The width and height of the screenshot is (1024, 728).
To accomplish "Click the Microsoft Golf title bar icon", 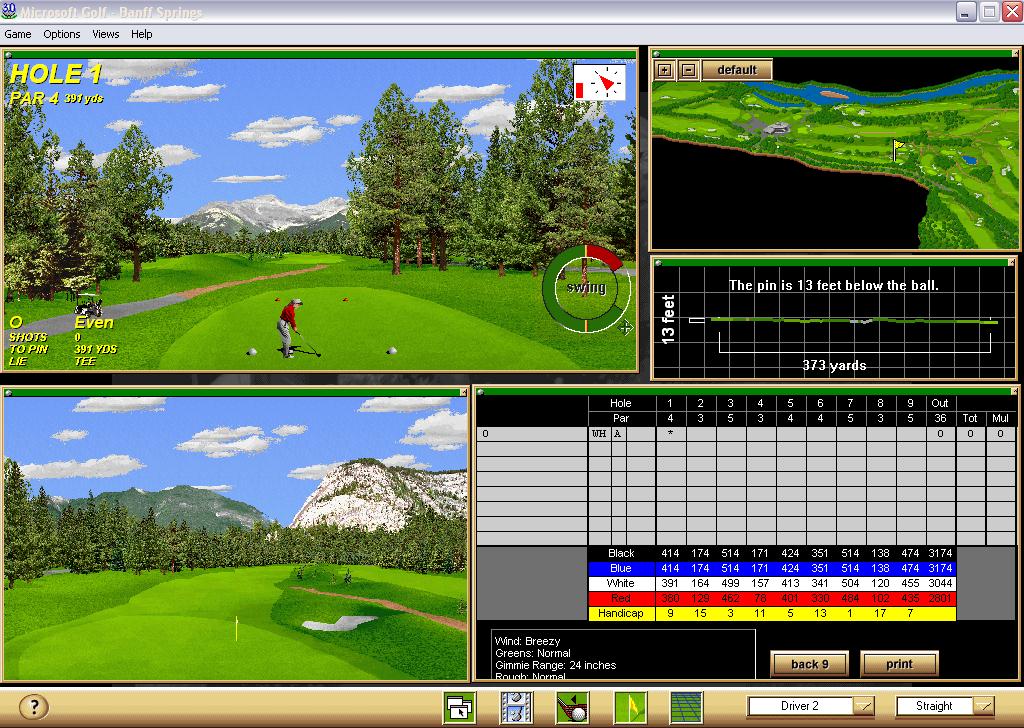I will (x=9, y=11).
